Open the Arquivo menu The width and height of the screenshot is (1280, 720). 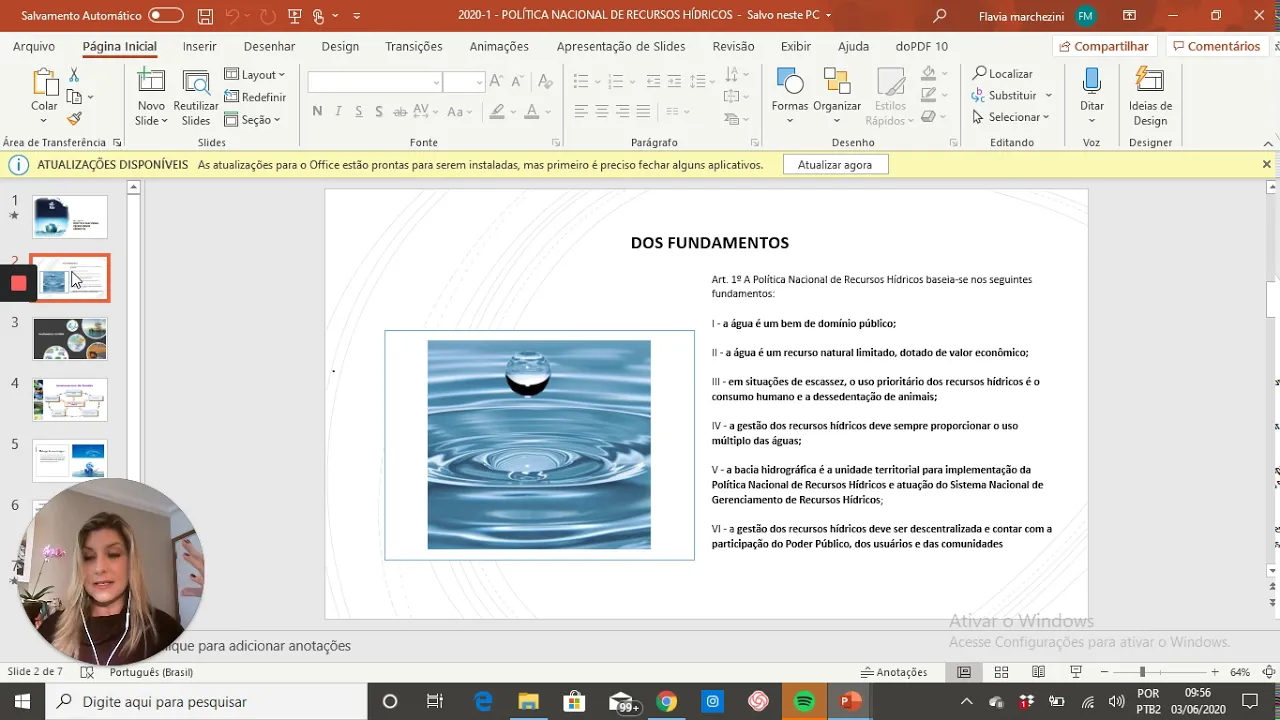click(x=34, y=47)
